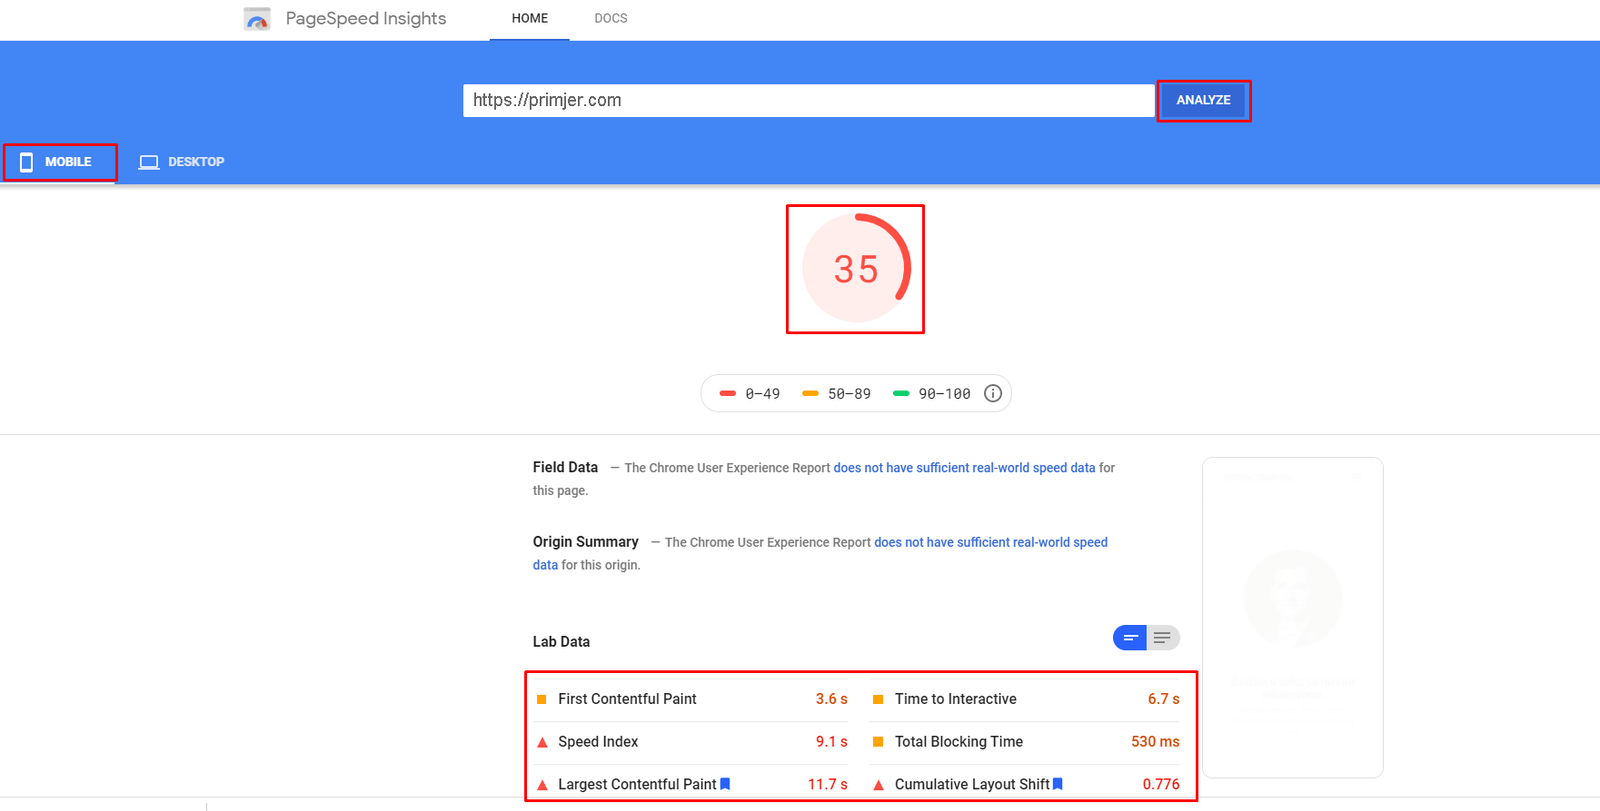
Task: Click the page screenshot preview thumbnail
Action: [1293, 617]
